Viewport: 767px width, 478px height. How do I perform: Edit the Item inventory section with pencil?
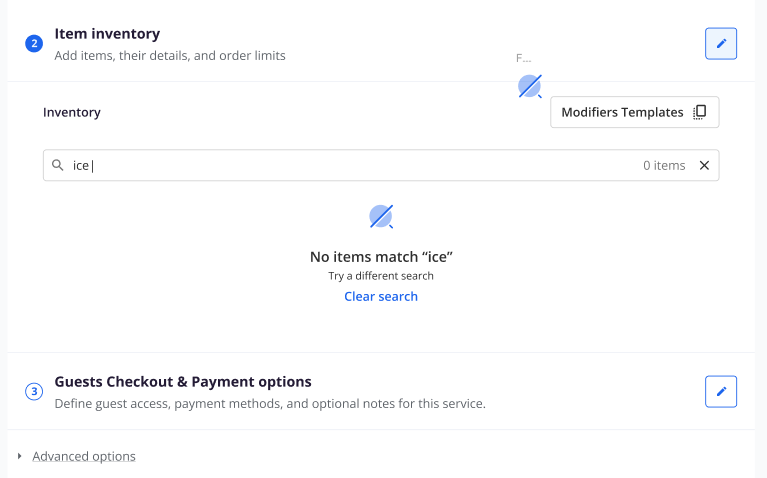click(721, 44)
